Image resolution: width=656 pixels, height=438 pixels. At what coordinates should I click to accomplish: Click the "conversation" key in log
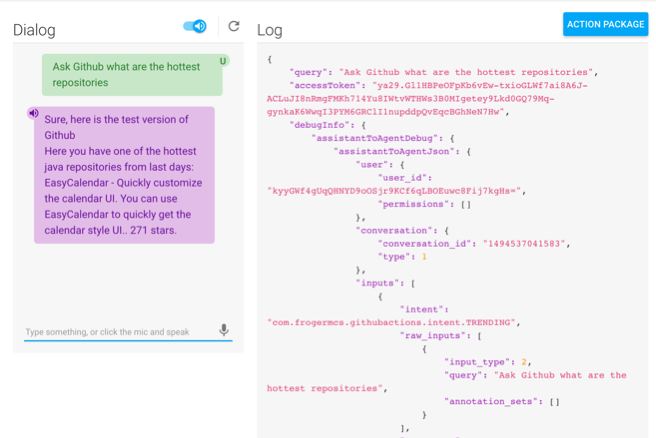pyautogui.click(x=394, y=231)
